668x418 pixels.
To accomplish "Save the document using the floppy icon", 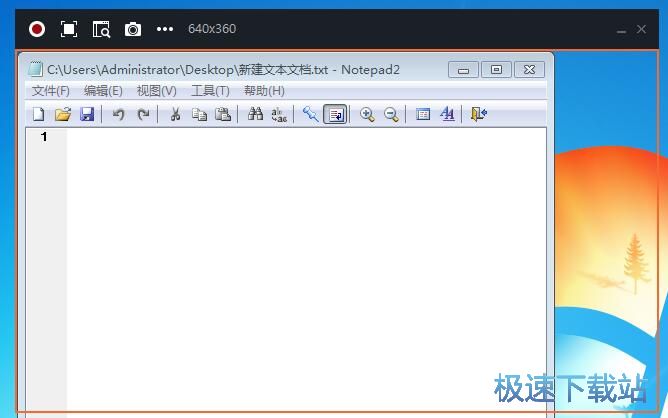I will pyautogui.click(x=87, y=114).
